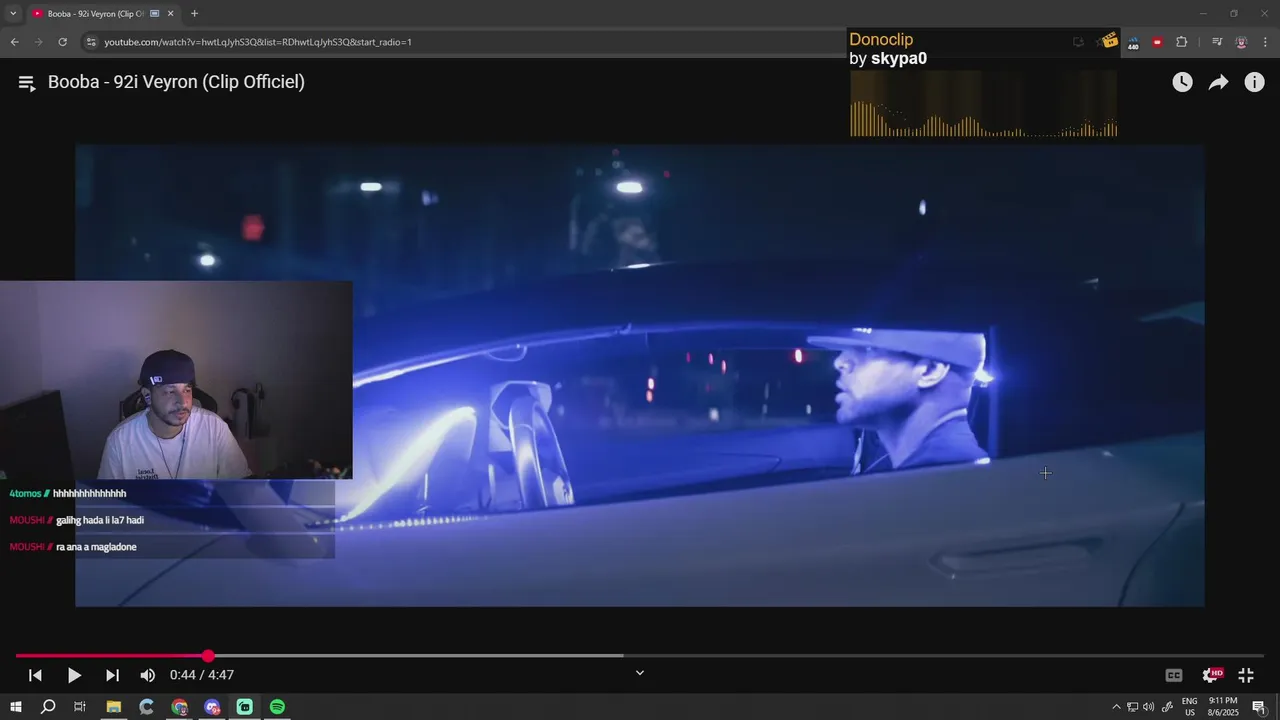Go back to the previous page
1280x720 pixels.
[x=14, y=42]
